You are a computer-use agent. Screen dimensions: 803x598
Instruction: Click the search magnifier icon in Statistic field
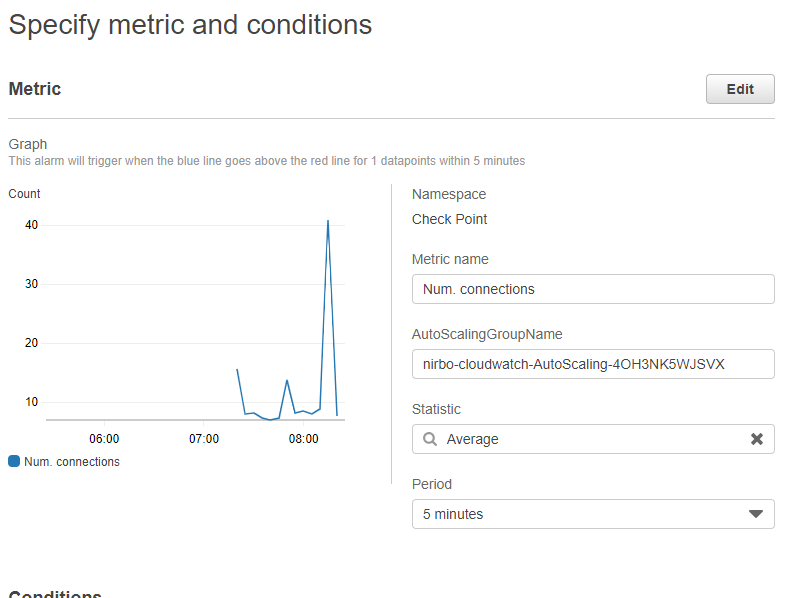click(x=429, y=439)
